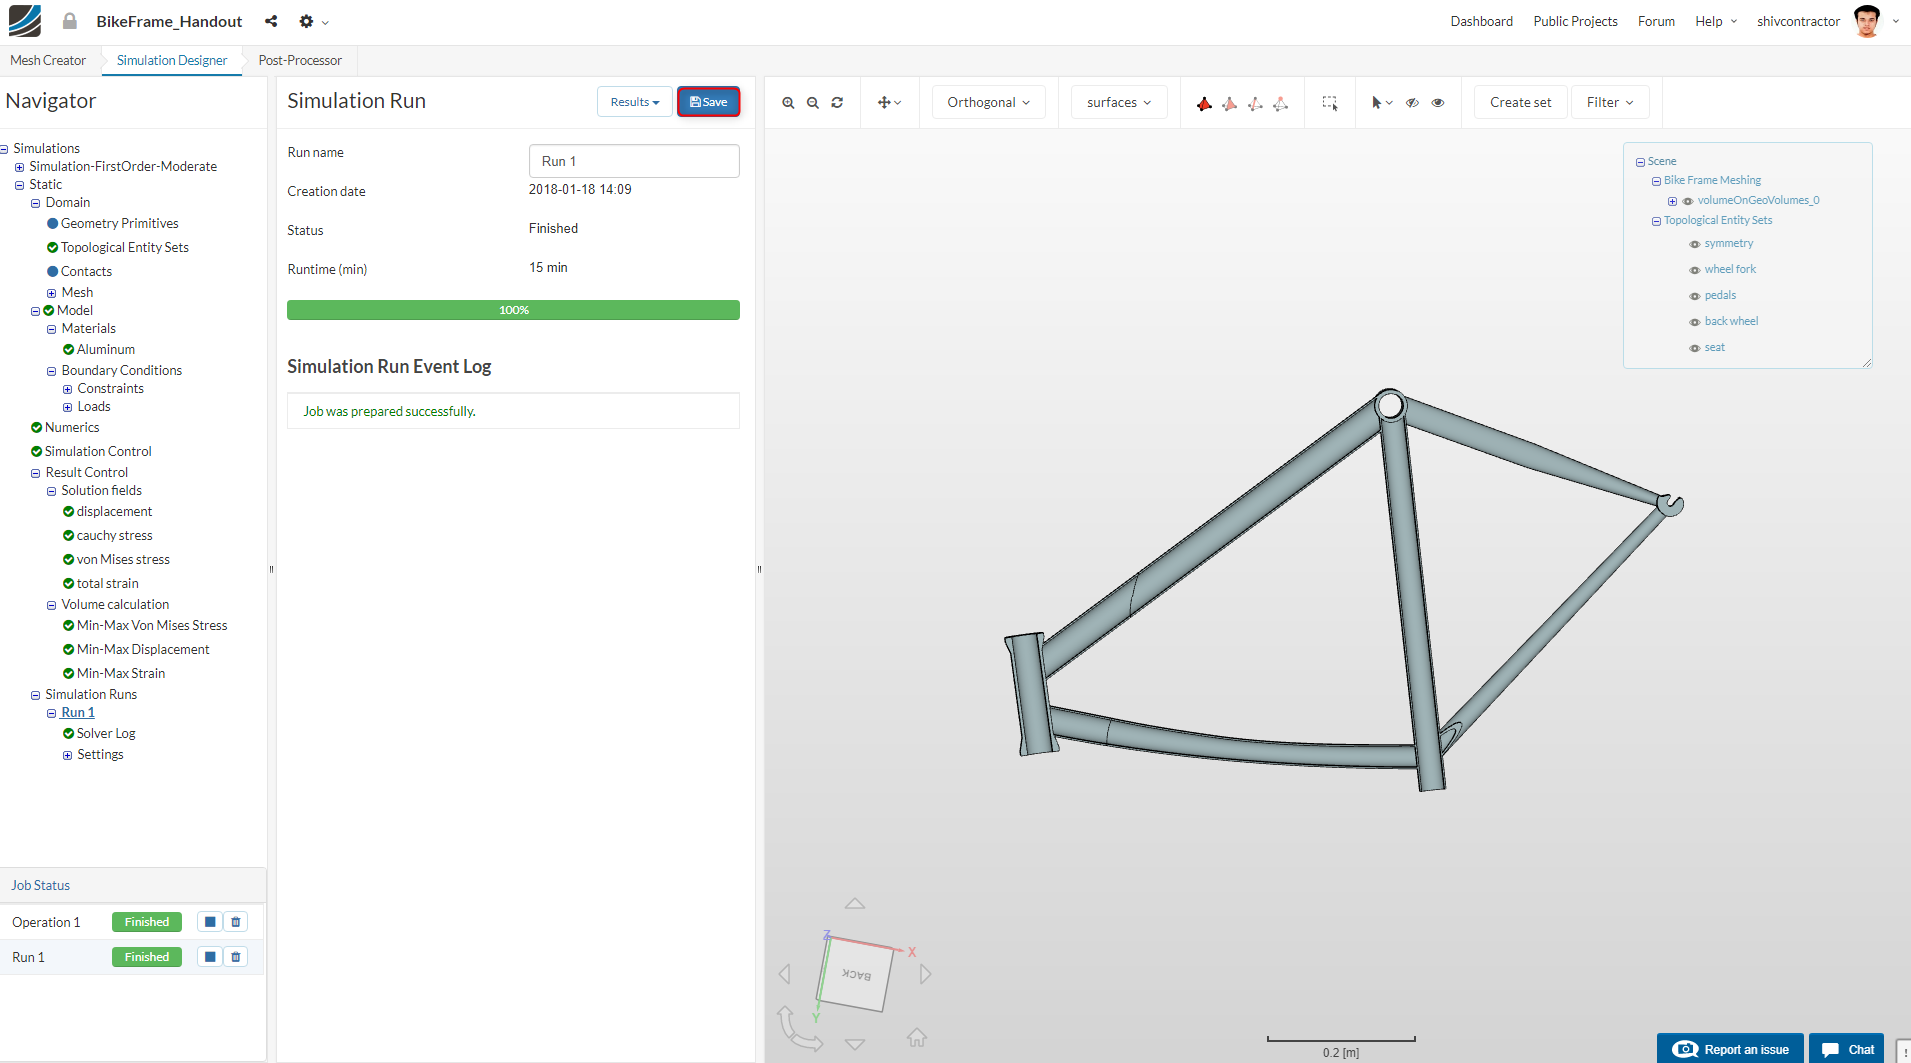Expand volumeOnGeoVolumes_0 in the scene tree
The image size is (1911, 1063).
(1673, 200)
